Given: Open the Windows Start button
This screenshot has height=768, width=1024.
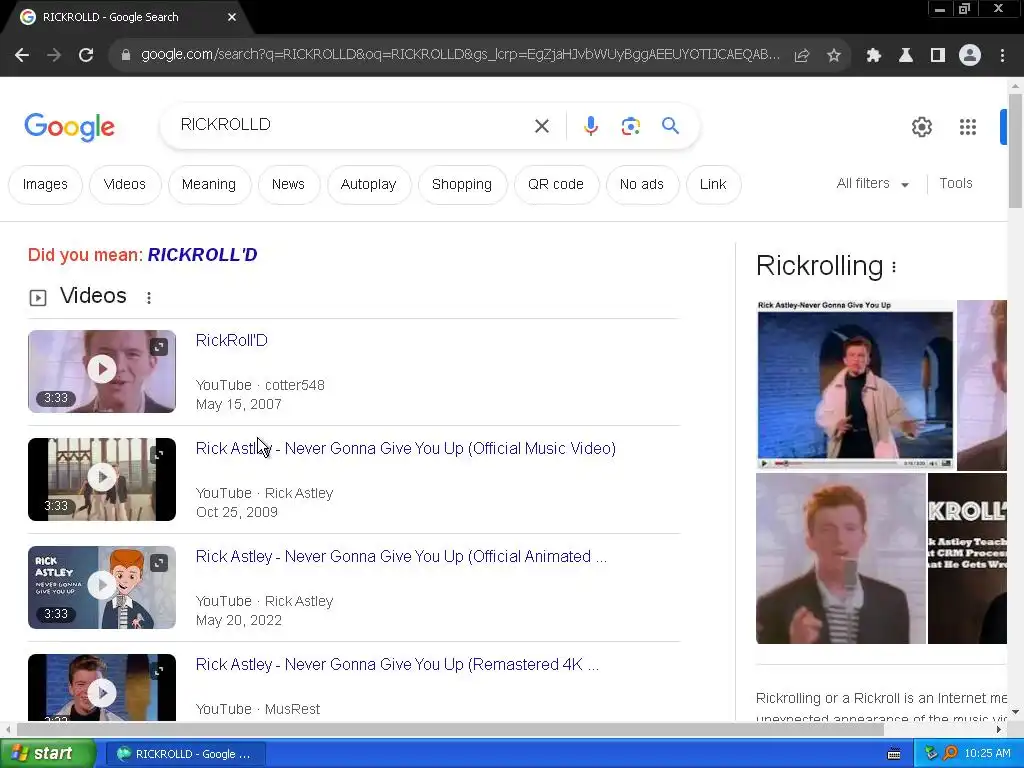Looking at the screenshot, I should (x=47, y=754).
